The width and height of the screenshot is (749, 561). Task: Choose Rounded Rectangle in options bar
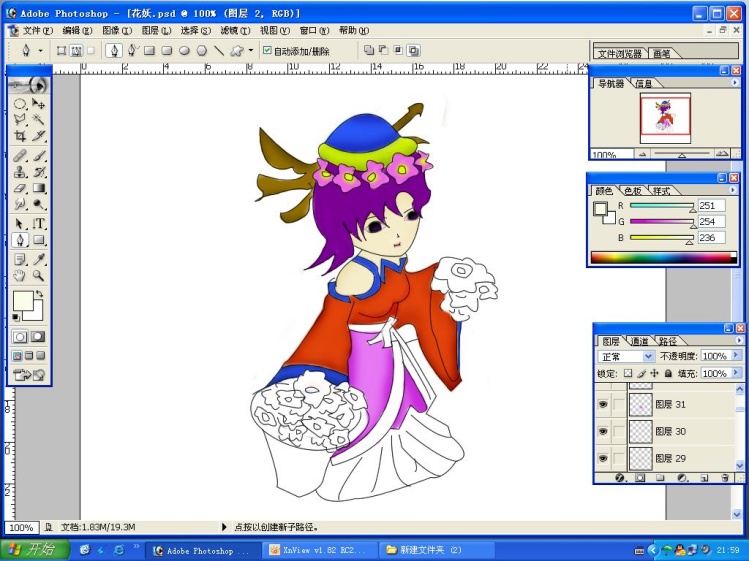click(x=166, y=51)
